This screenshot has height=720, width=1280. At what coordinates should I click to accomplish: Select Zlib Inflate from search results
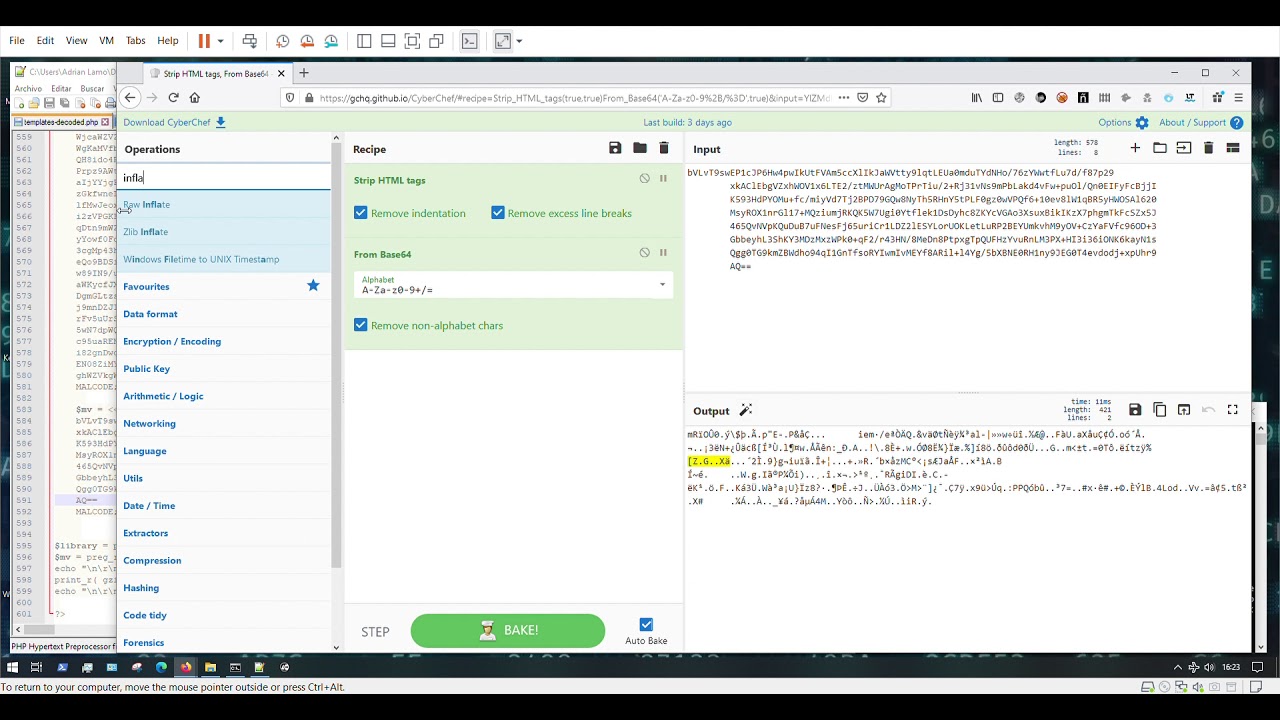[x=223, y=232]
